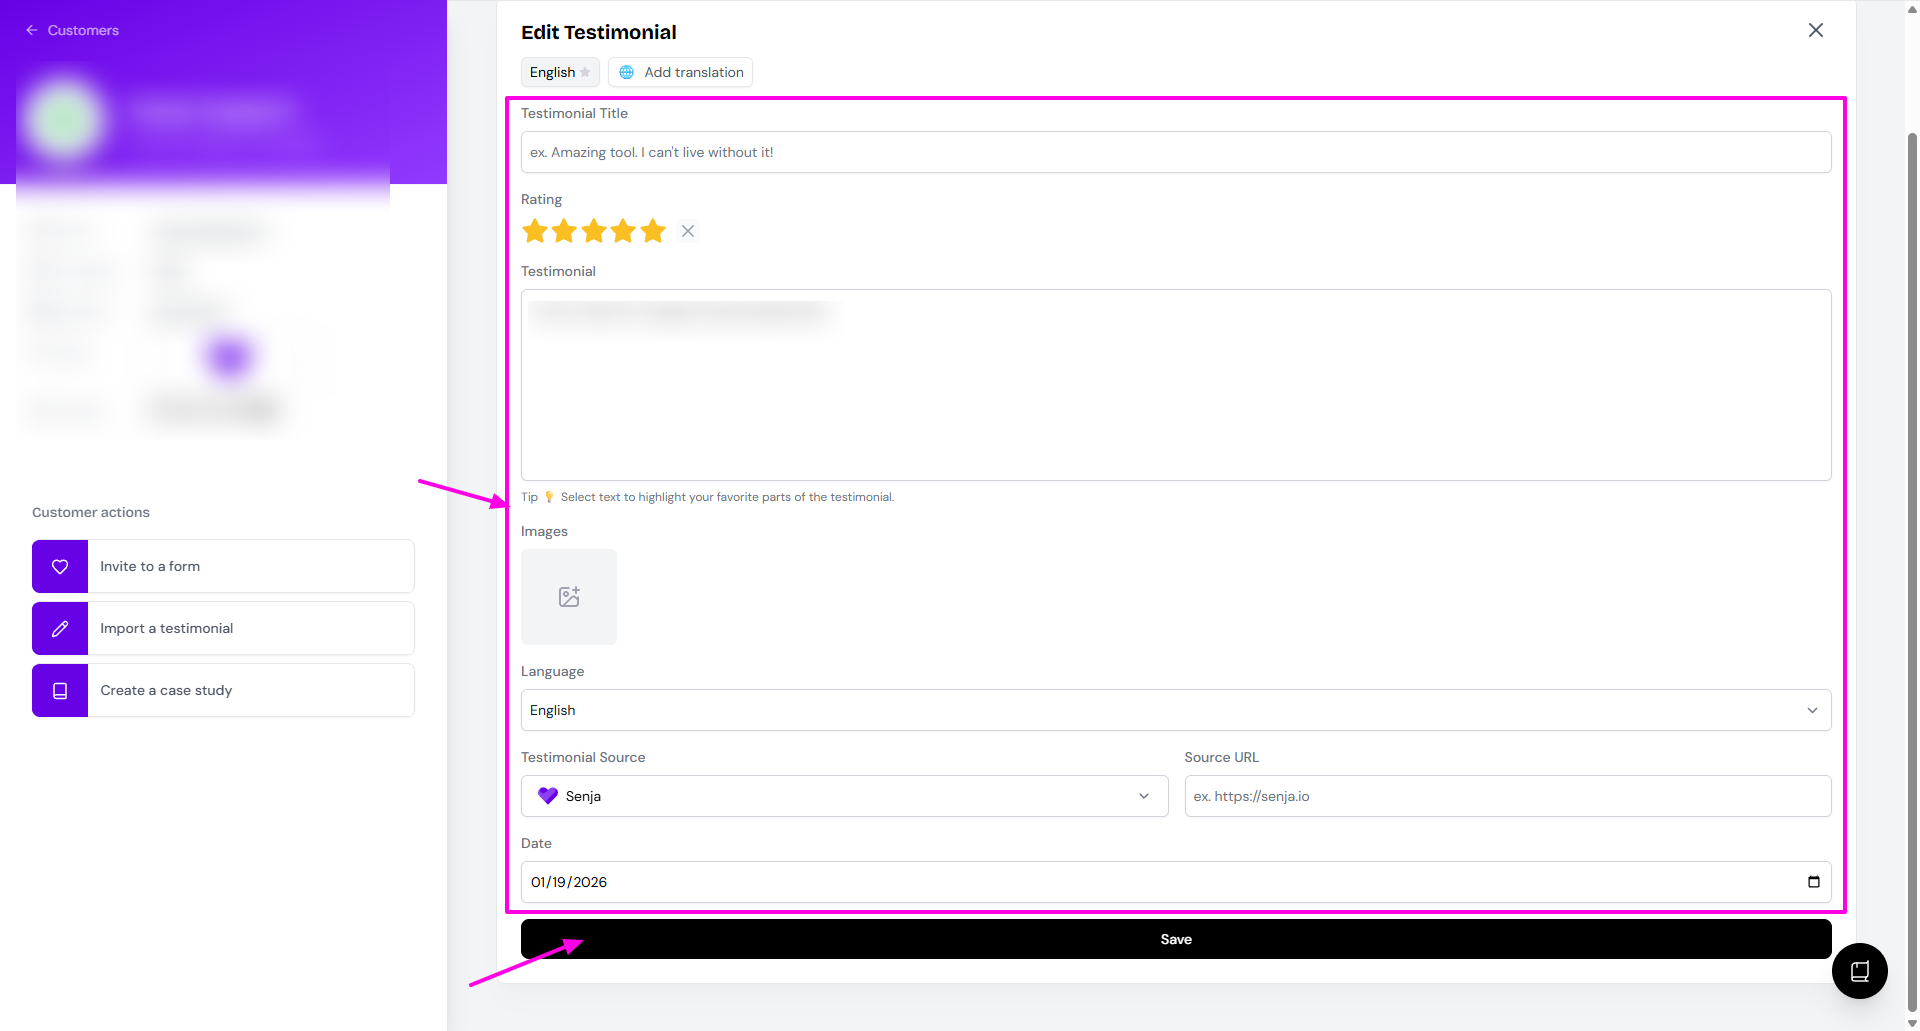1920x1031 pixels.
Task: Open the Testimonial Source dropdown showing Senja
Action: (x=844, y=796)
